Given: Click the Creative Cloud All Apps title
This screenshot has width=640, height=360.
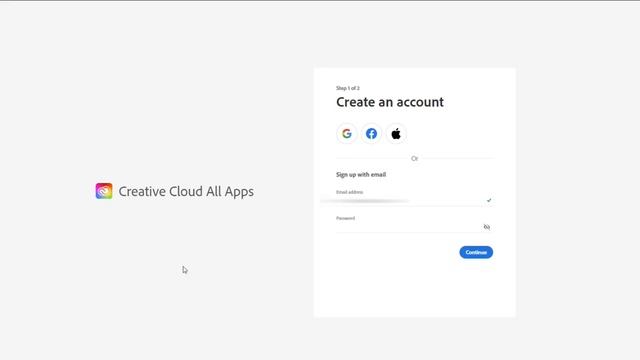Looking at the screenshot, I should pyautogui.click(x=186, y=191).
